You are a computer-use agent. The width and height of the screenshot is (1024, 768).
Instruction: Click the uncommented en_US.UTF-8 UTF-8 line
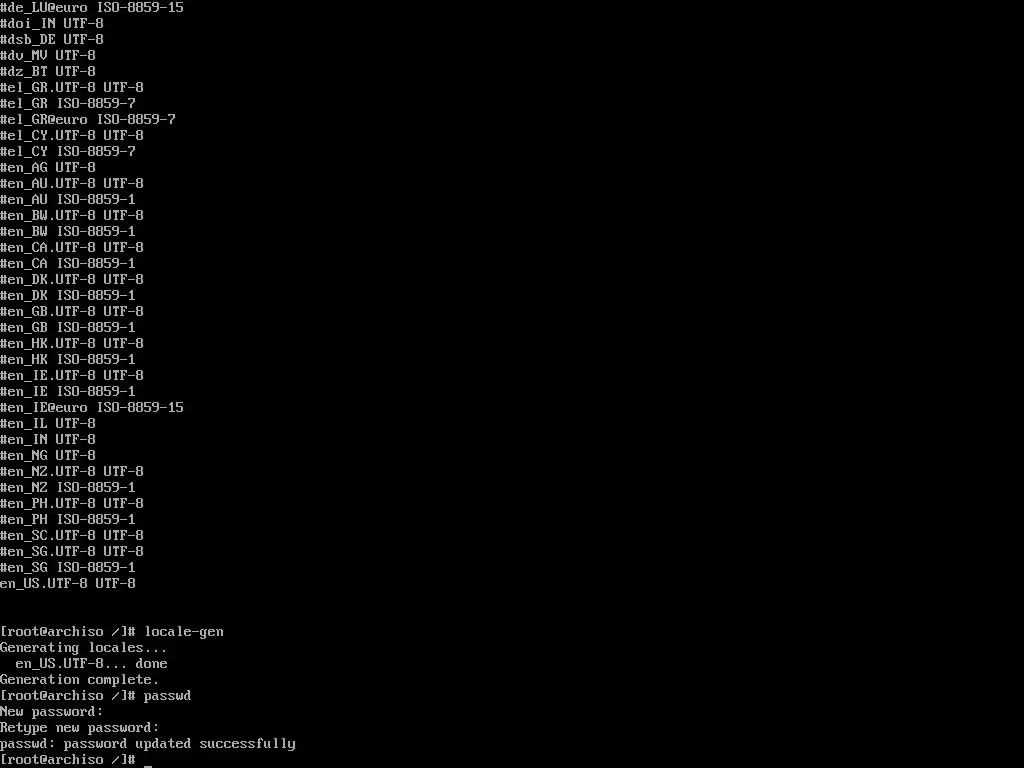click(68, 583)
